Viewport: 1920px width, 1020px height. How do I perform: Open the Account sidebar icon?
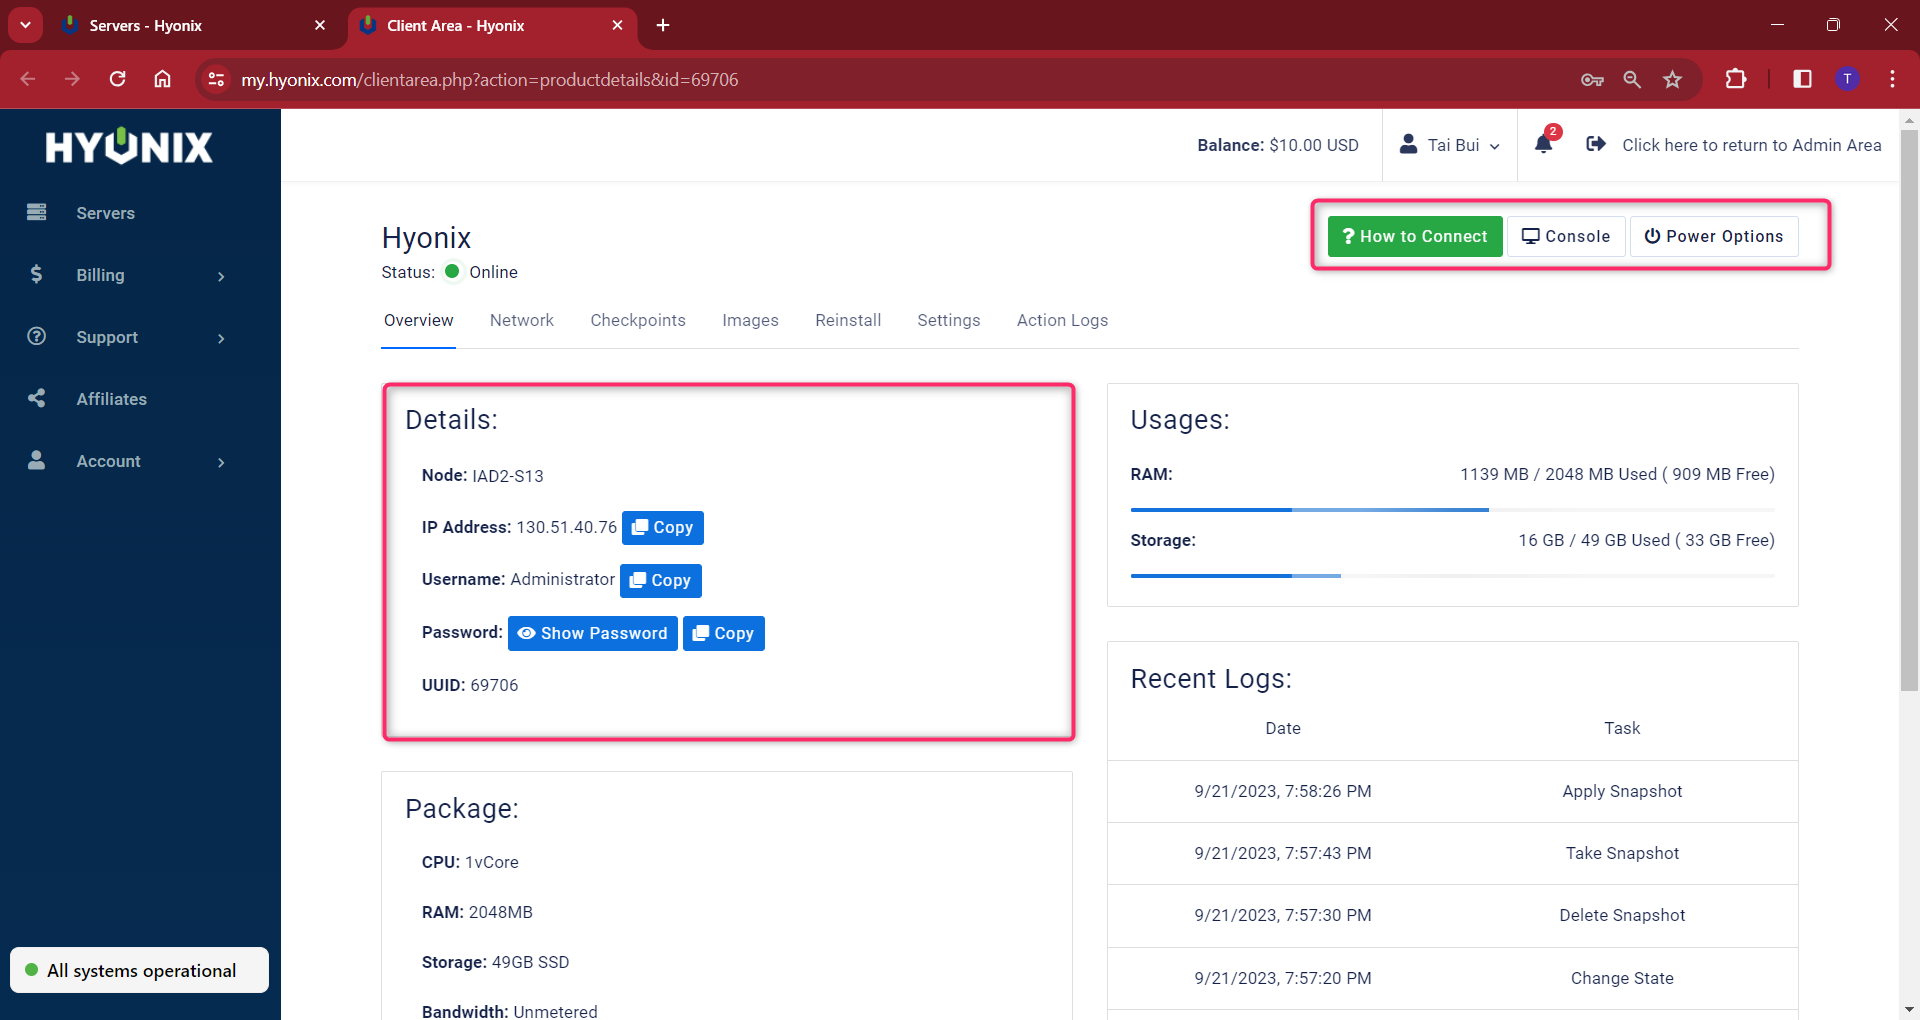(x=37, y=461)
